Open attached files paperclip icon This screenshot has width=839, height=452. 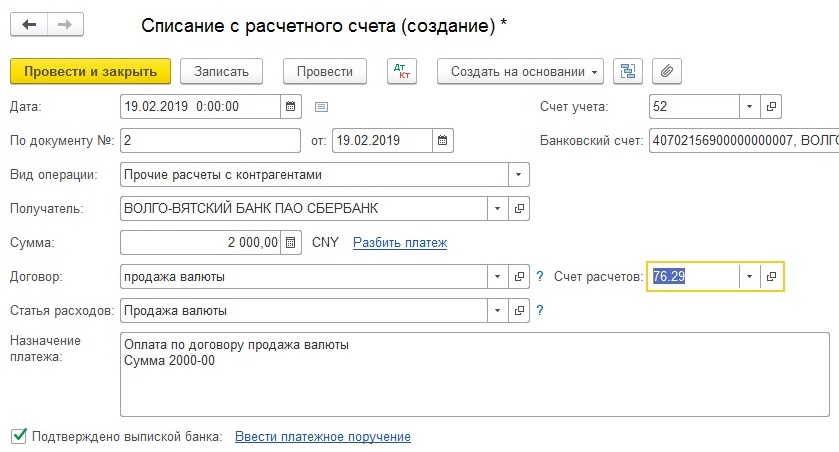tap(666, 72)
